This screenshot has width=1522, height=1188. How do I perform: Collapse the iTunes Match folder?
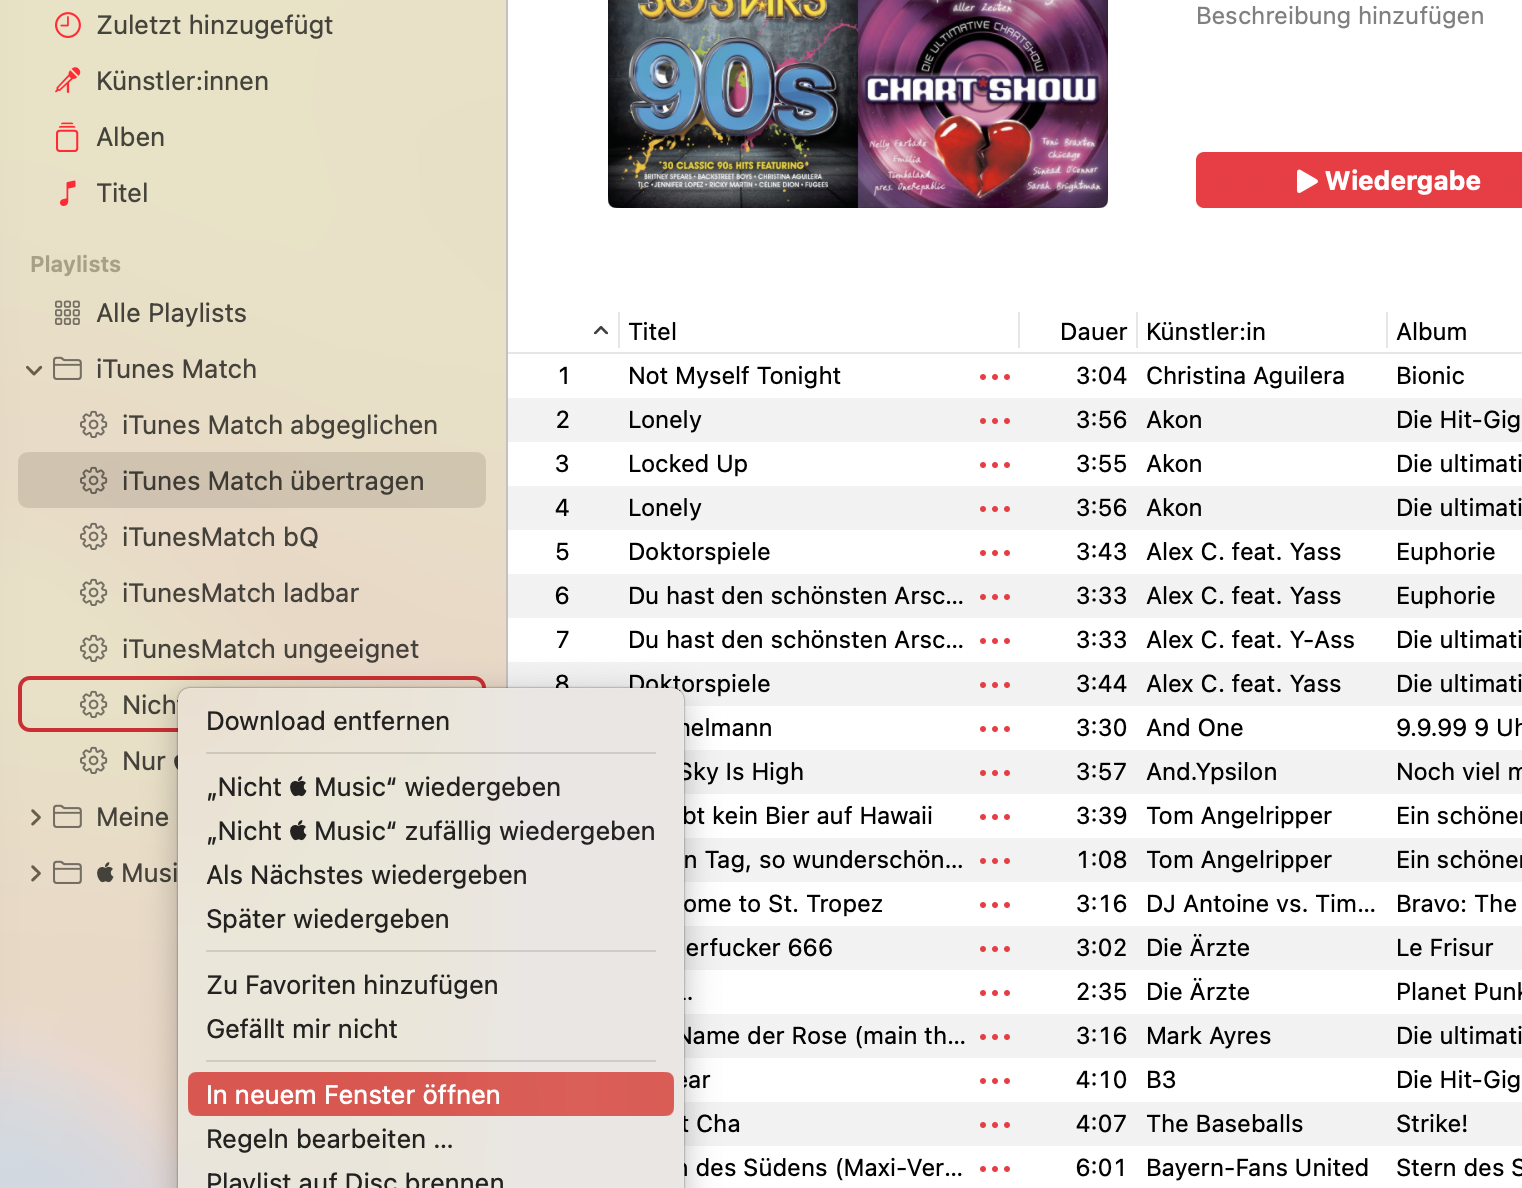[34, 370]
